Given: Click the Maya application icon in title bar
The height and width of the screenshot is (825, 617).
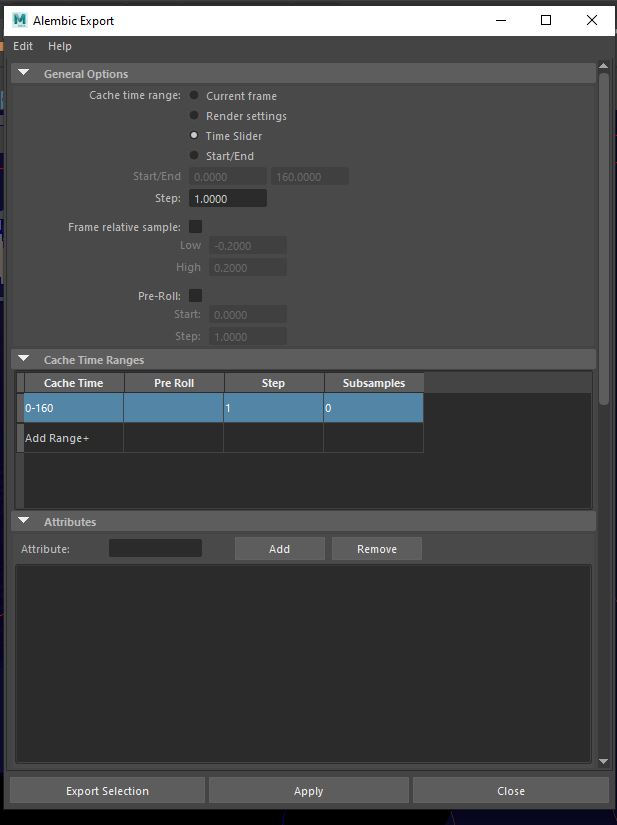Looking at the screenshot, I should pos(19,21).
